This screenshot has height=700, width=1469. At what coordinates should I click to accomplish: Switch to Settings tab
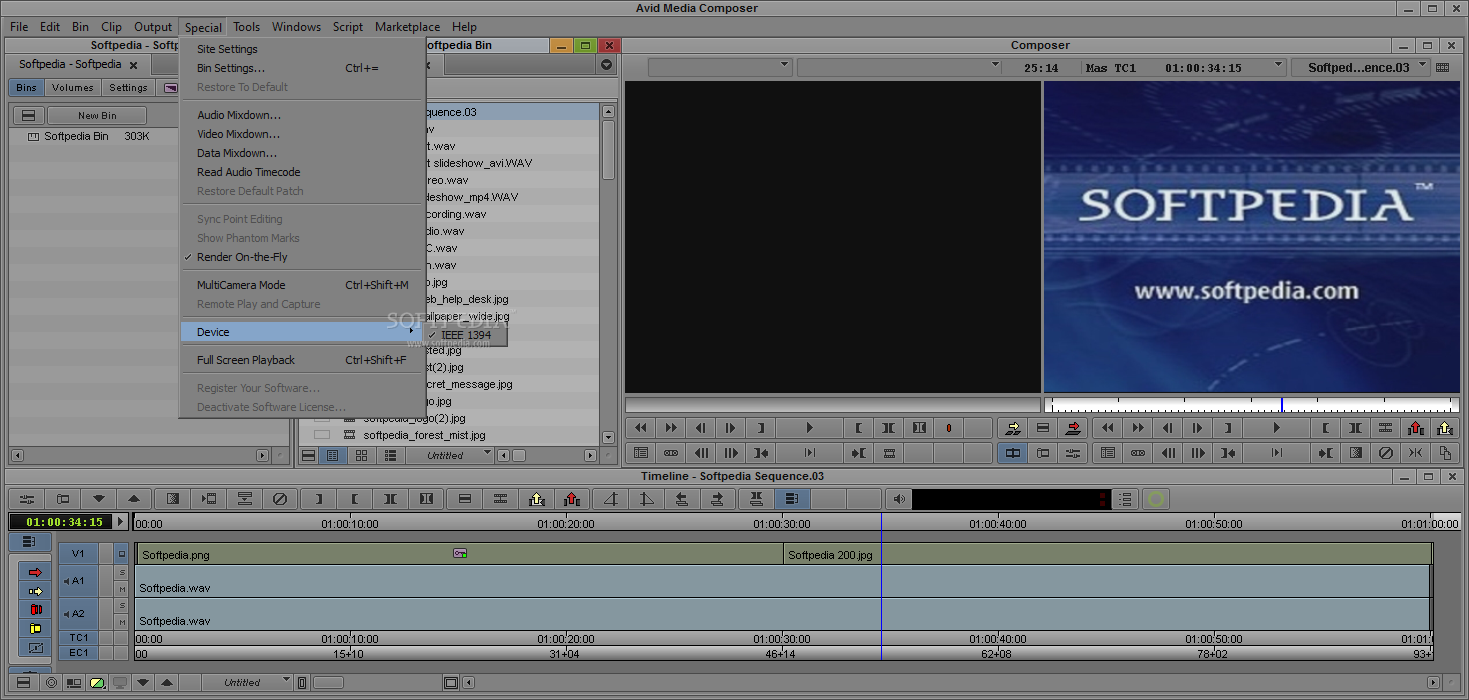pyautogui.click(x=128, y=88)
